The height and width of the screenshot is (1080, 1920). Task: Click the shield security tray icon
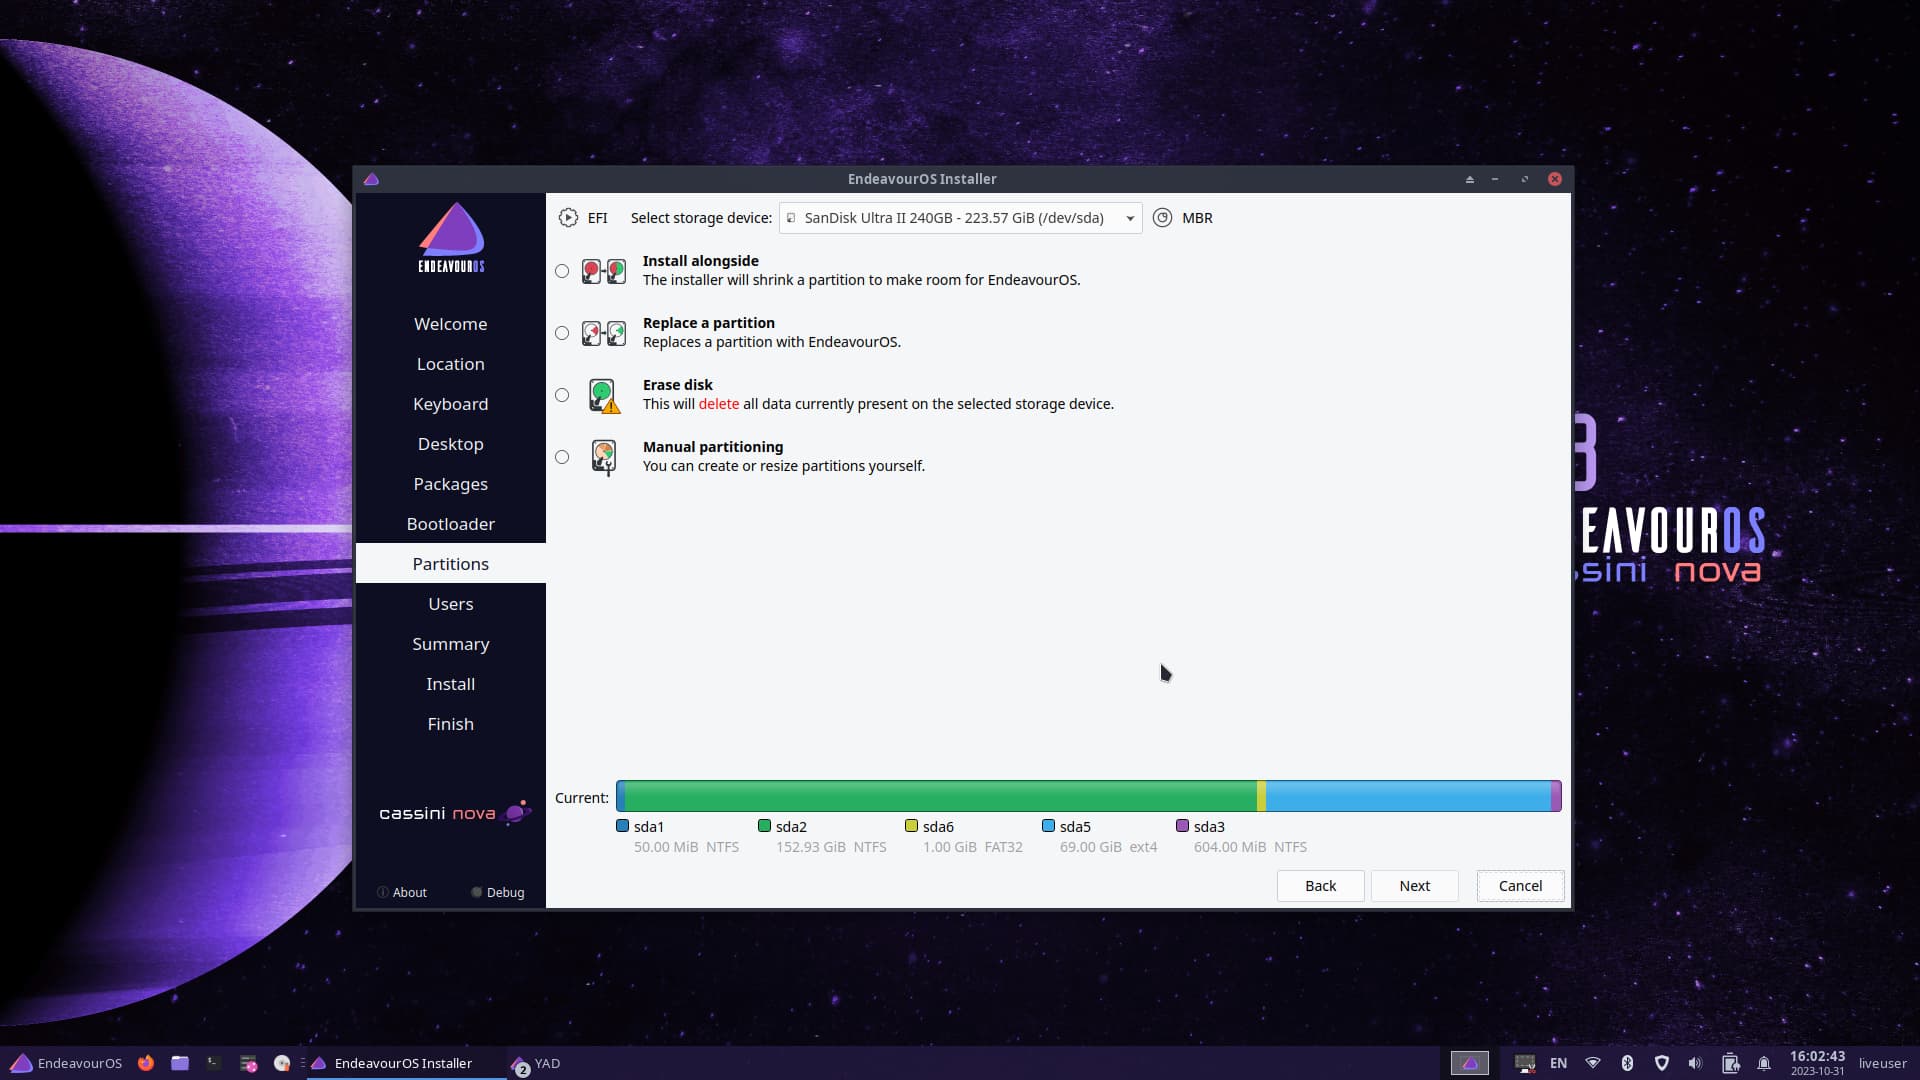point(1661,1063)
